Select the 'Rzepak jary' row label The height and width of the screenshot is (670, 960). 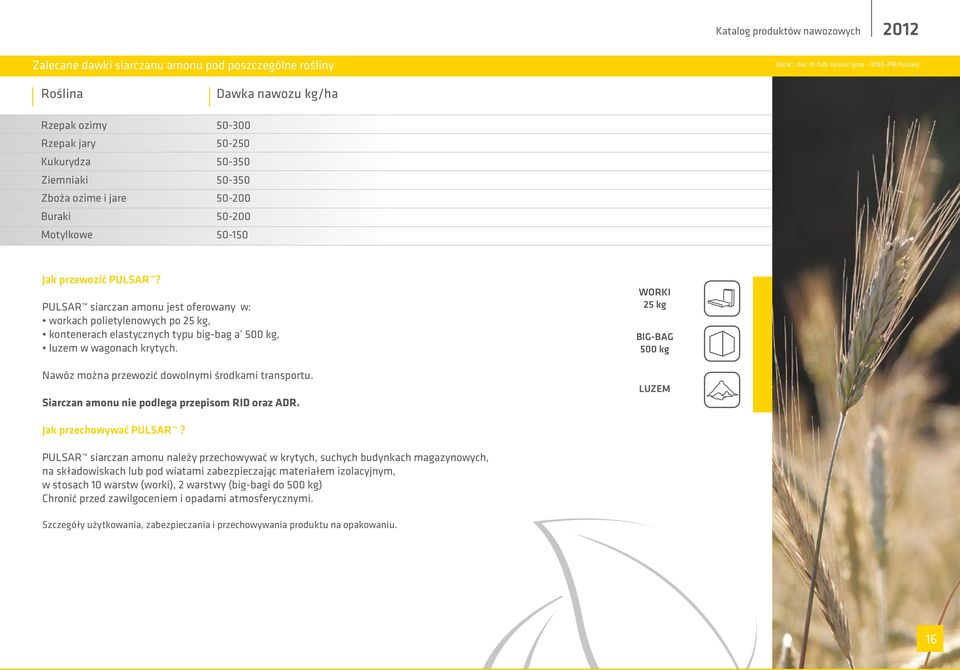[x=69, y=143]
